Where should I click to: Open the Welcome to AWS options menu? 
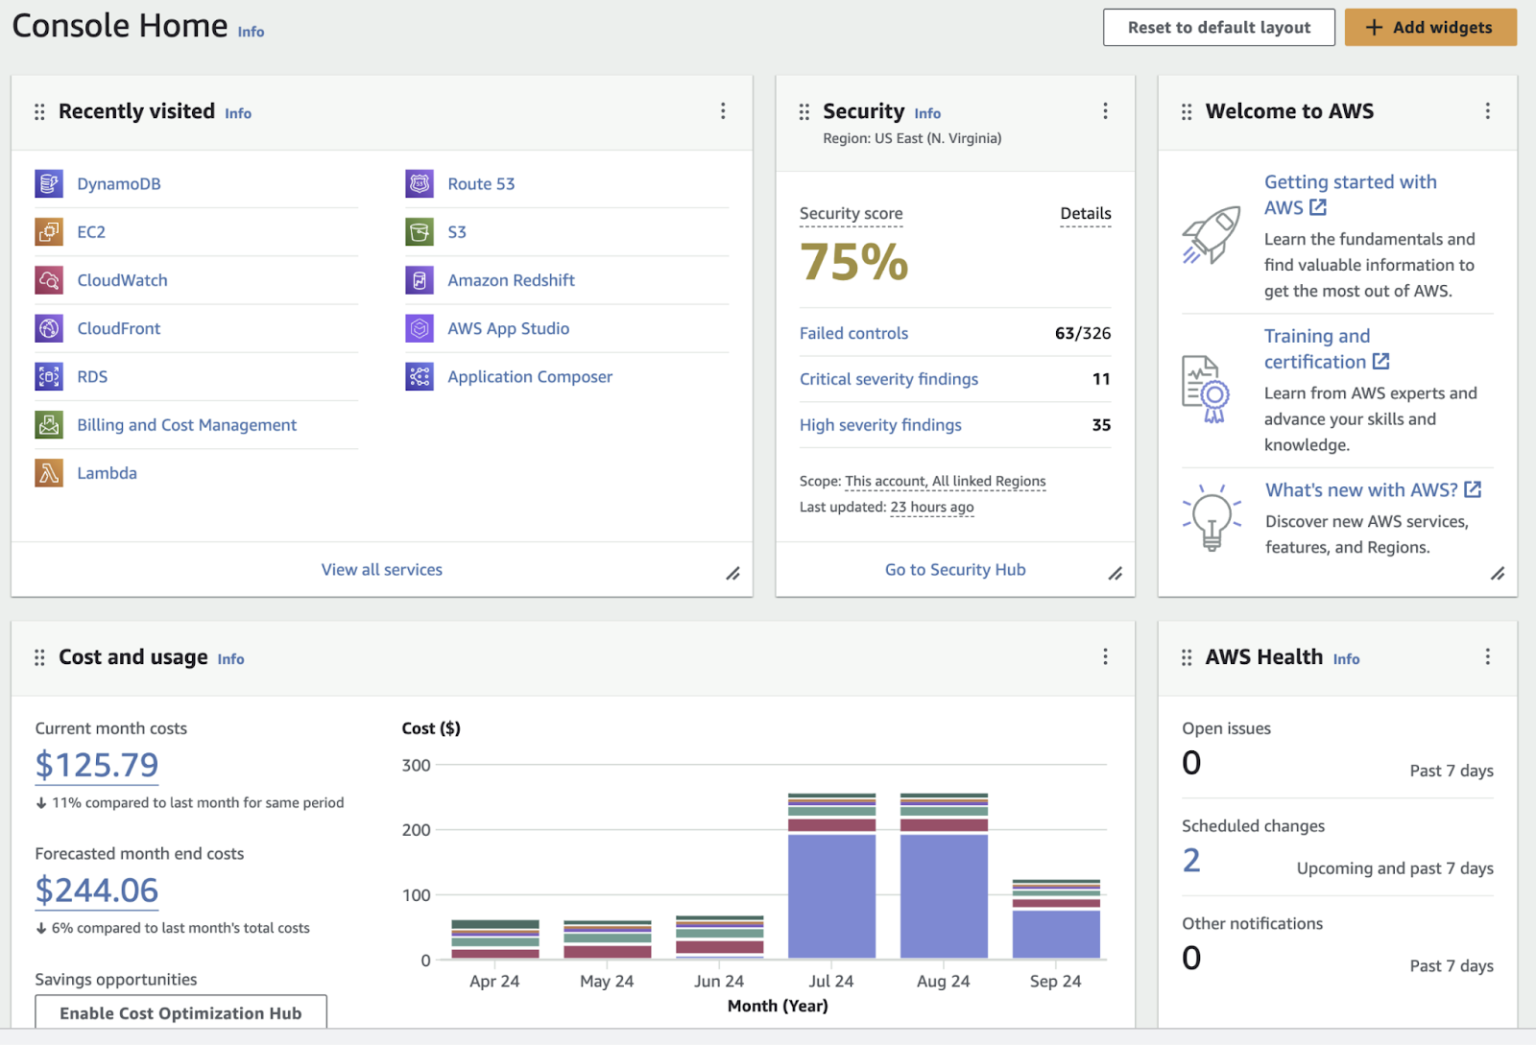coord(1488,111)
